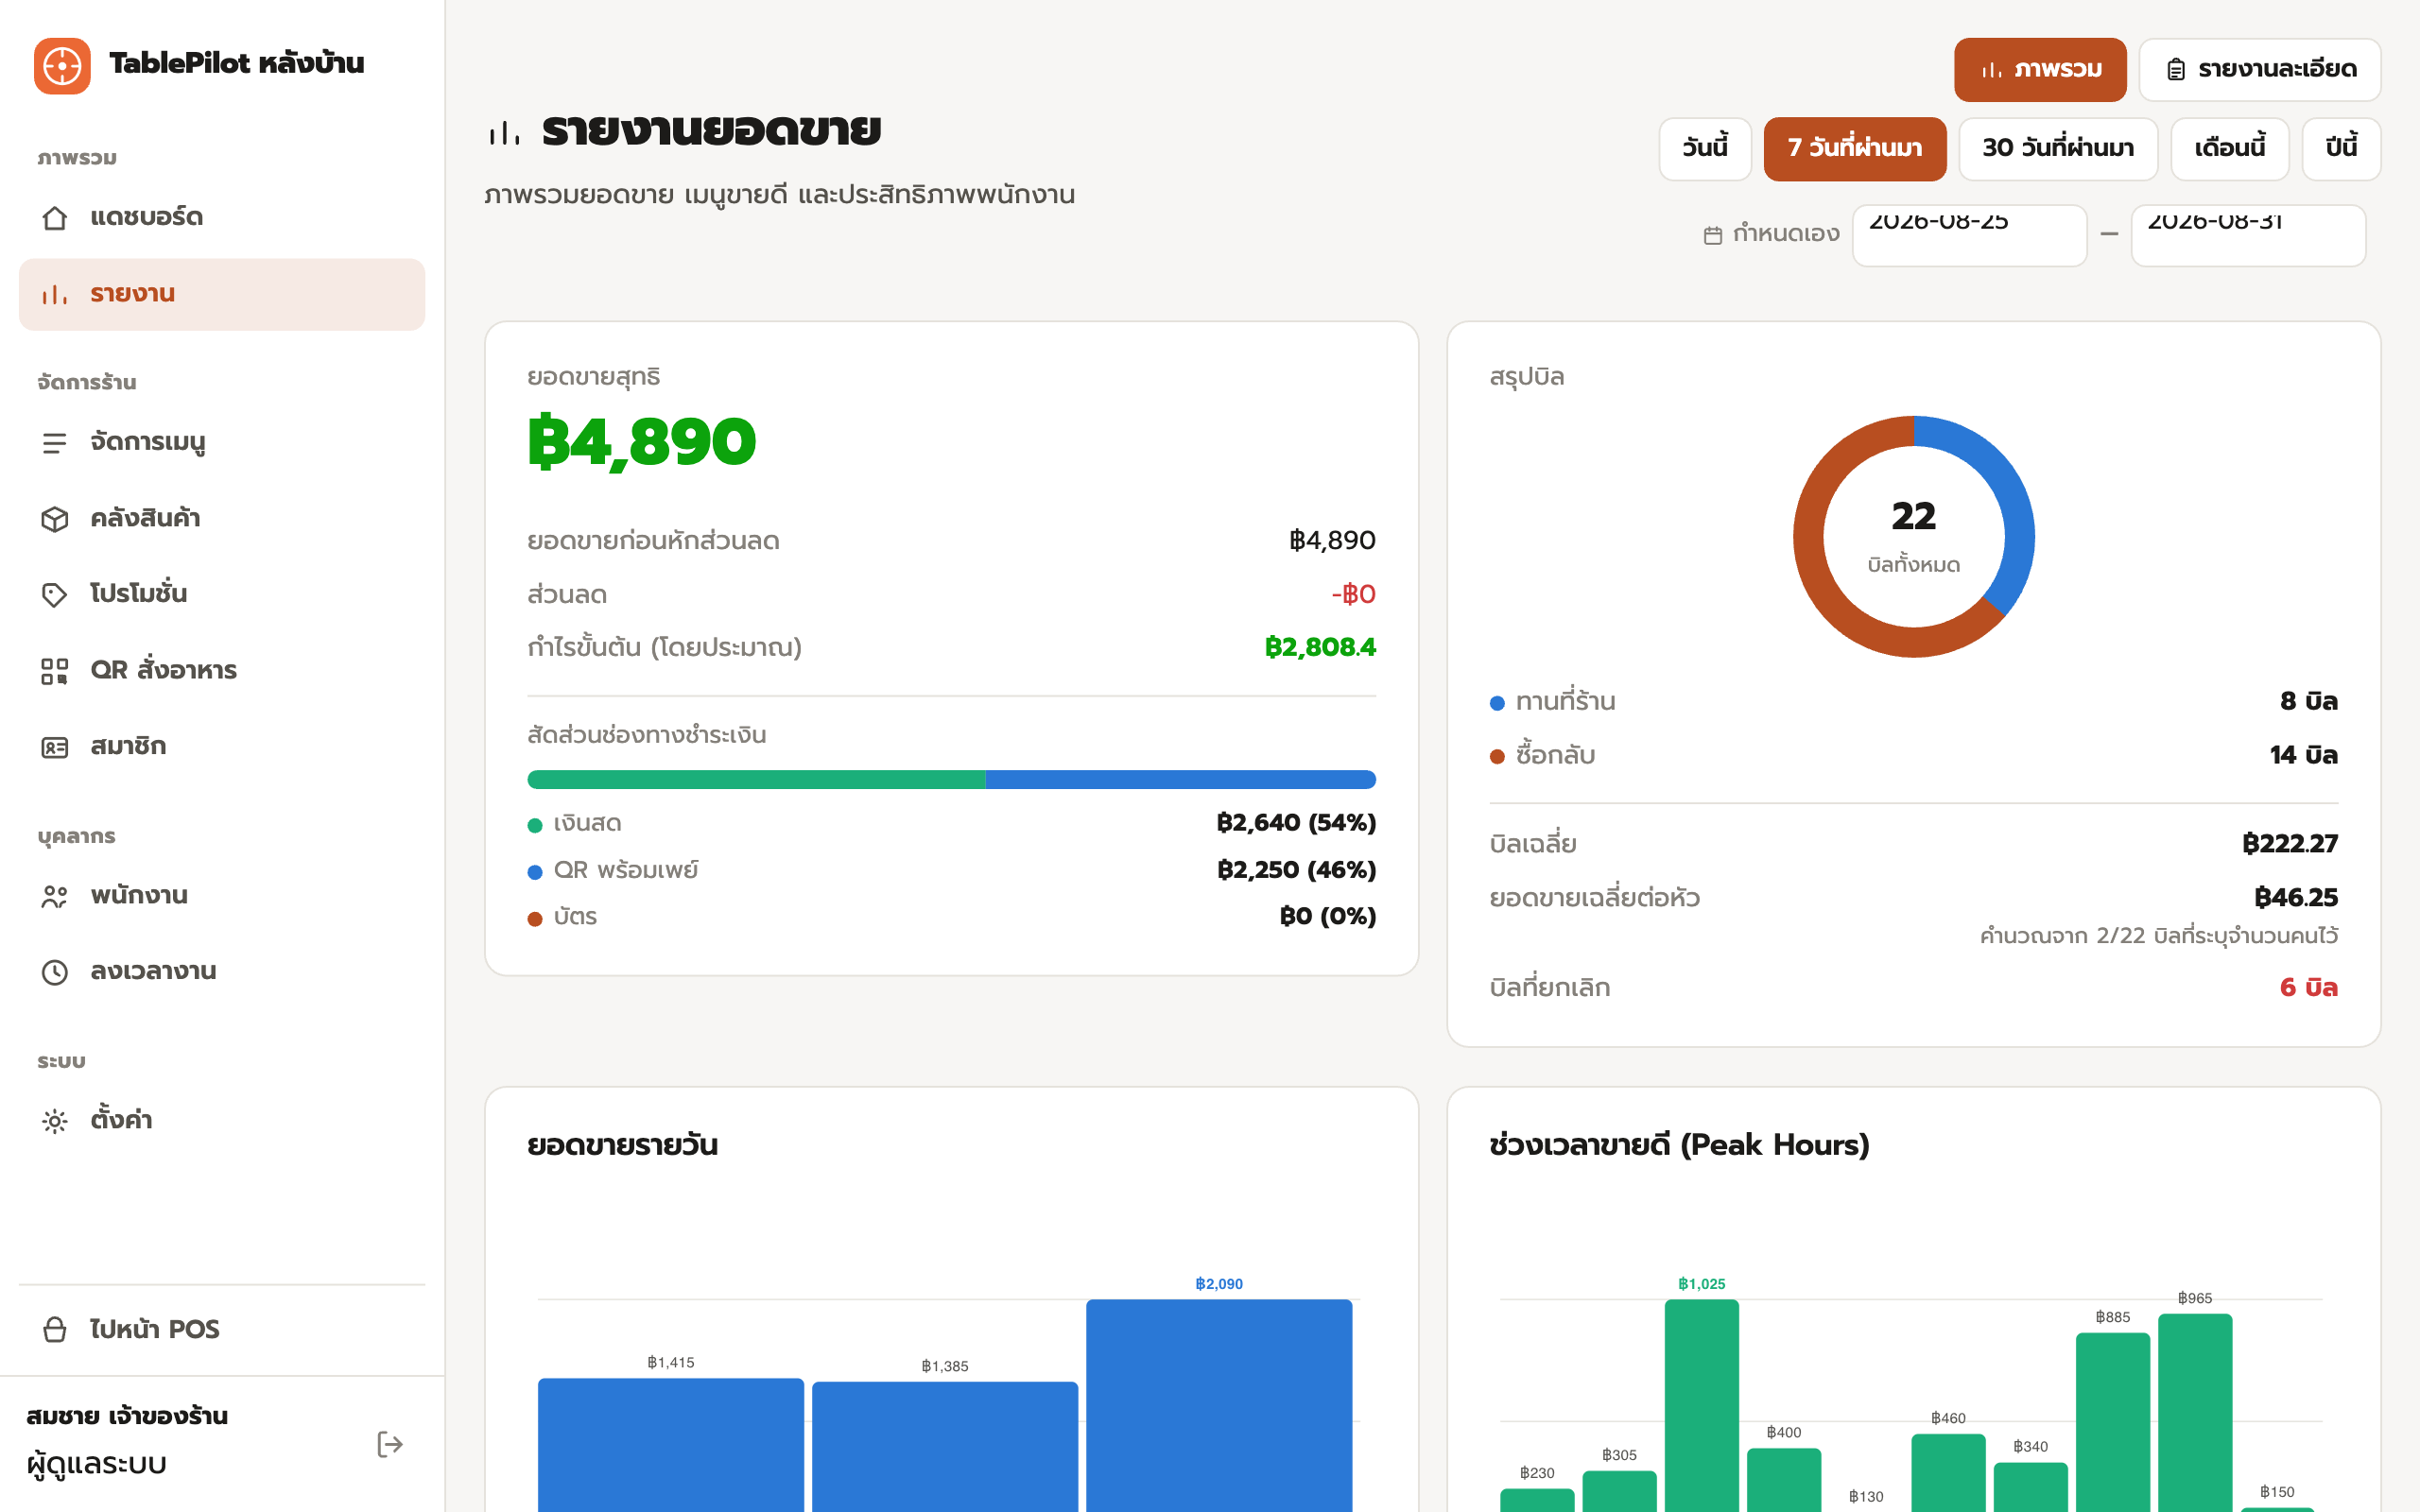This screenshot has width=2420, height=1512.
Task: Switch to the รายงานละเอียด tab
Action: [2260, 70]
